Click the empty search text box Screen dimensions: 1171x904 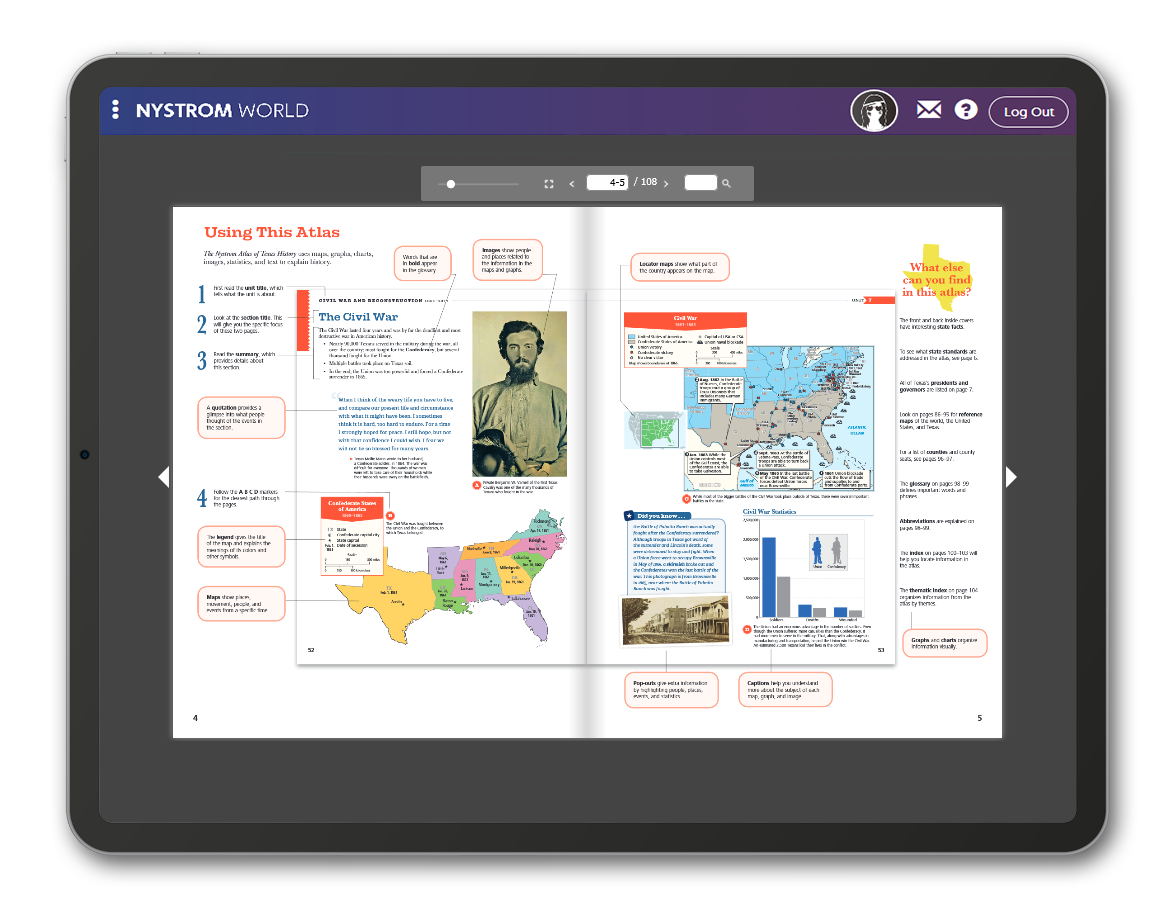pyautogui.click(x=700, y=183)
